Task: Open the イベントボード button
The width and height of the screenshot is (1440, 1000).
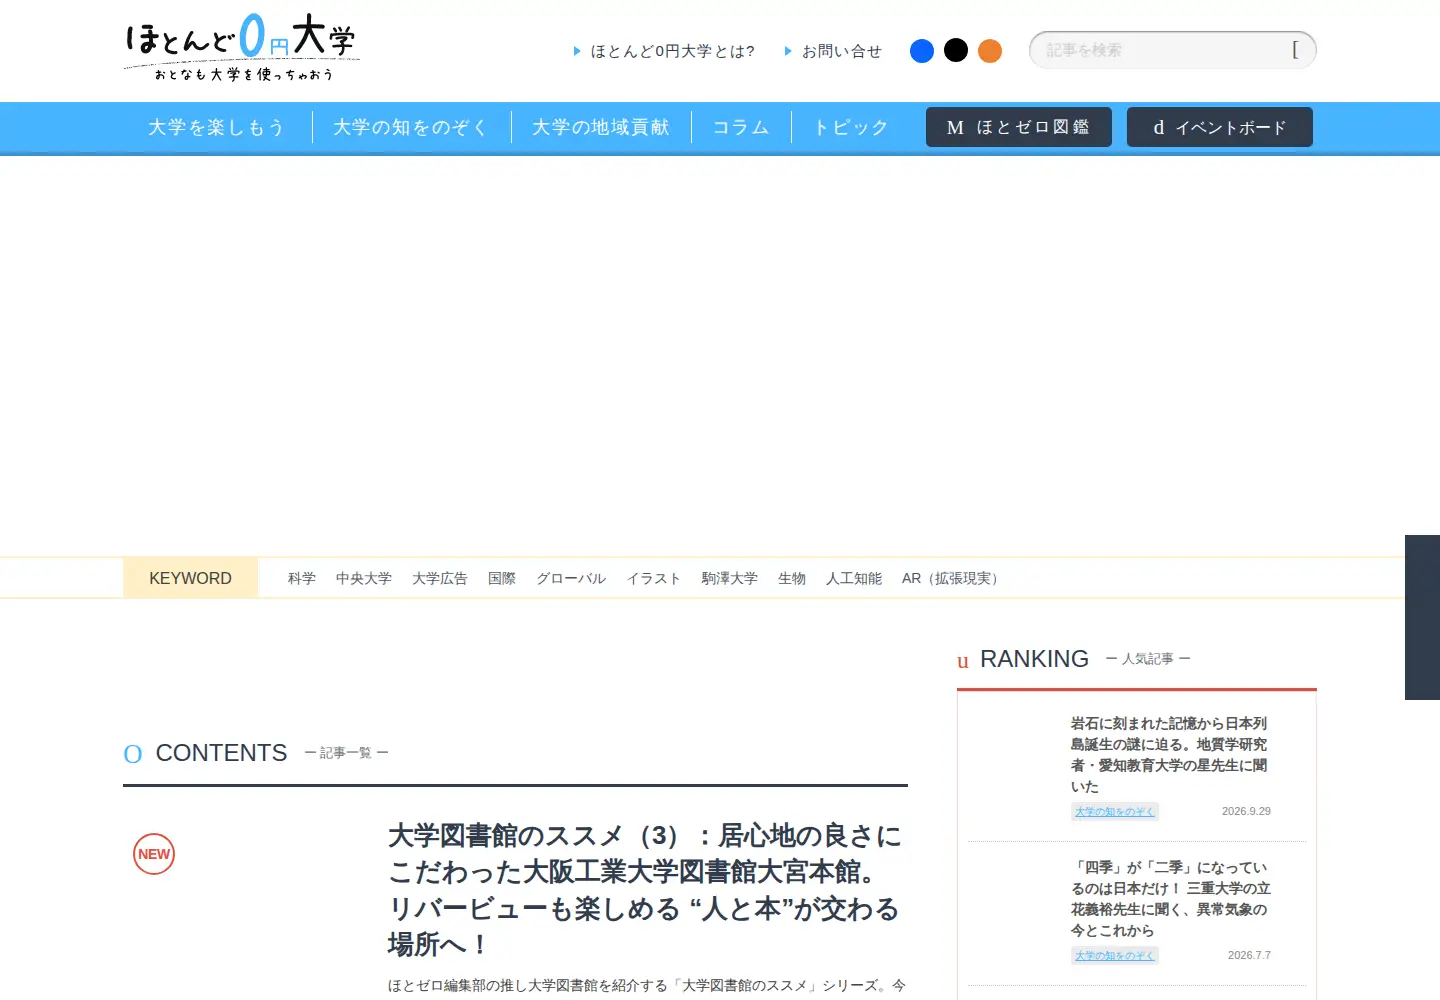Action: point(1220,127)
